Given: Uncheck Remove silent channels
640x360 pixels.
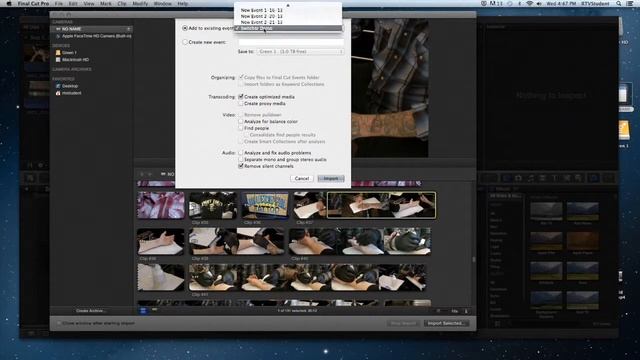Looking at the screenshot, I should [x=241, y=166].
